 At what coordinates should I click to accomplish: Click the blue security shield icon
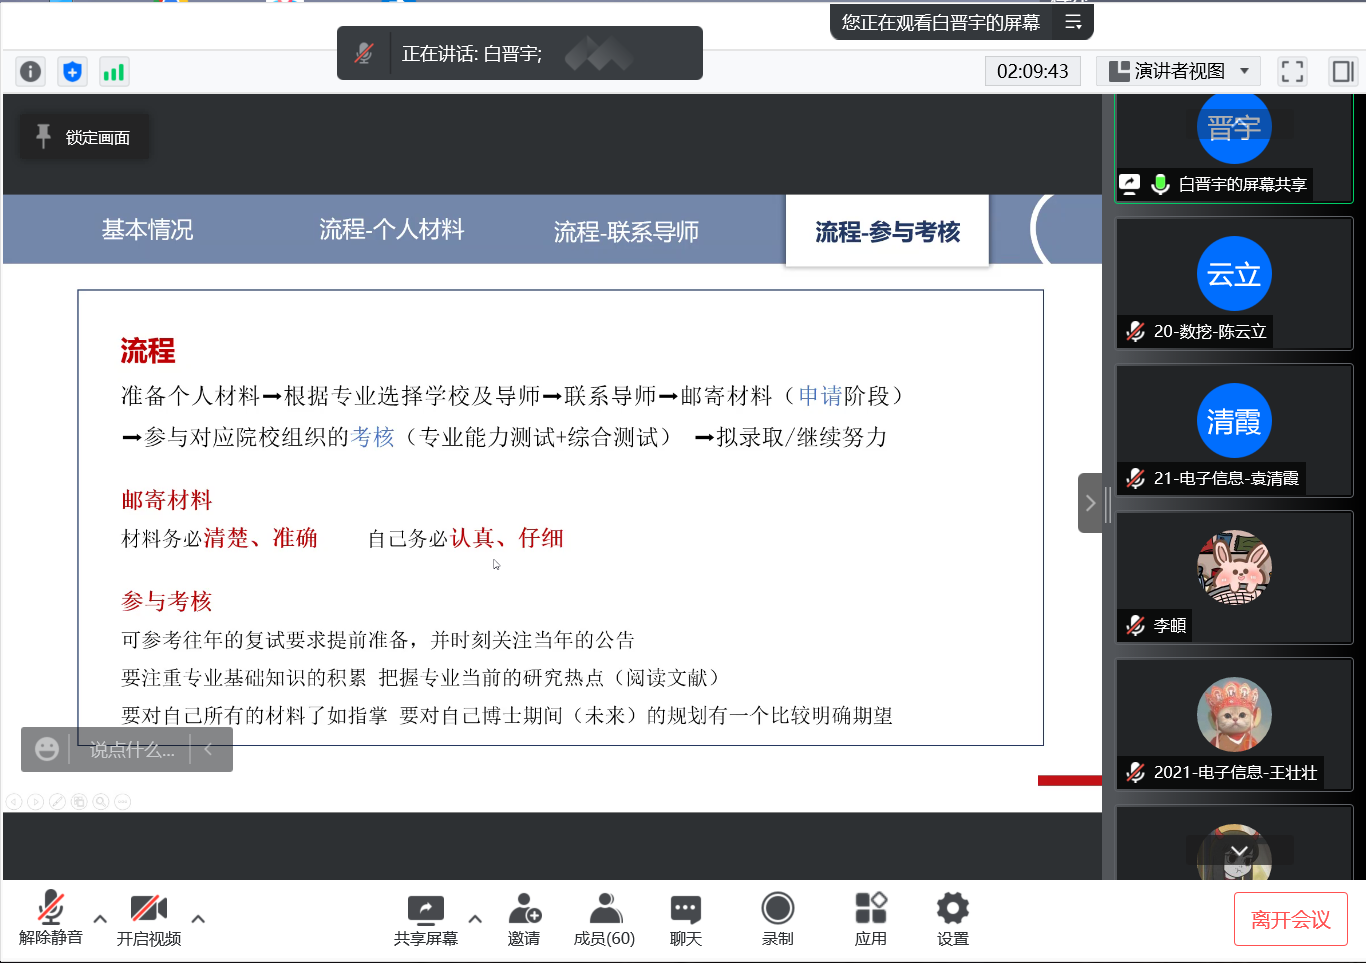point(72,72)
